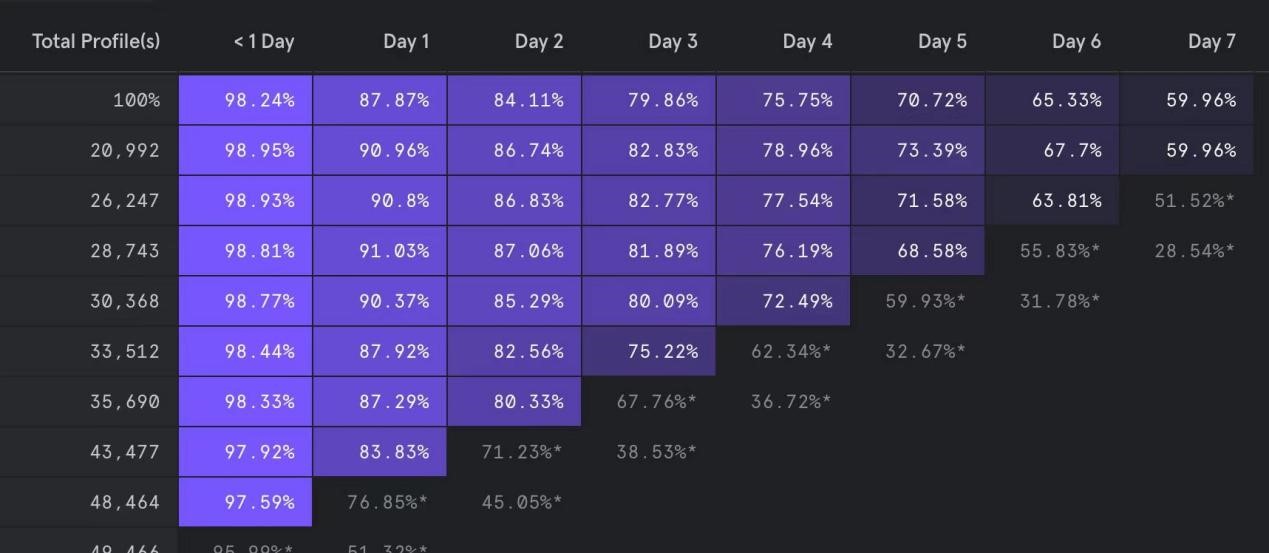Click the Total Profile(s) column header

coord(96,41)
